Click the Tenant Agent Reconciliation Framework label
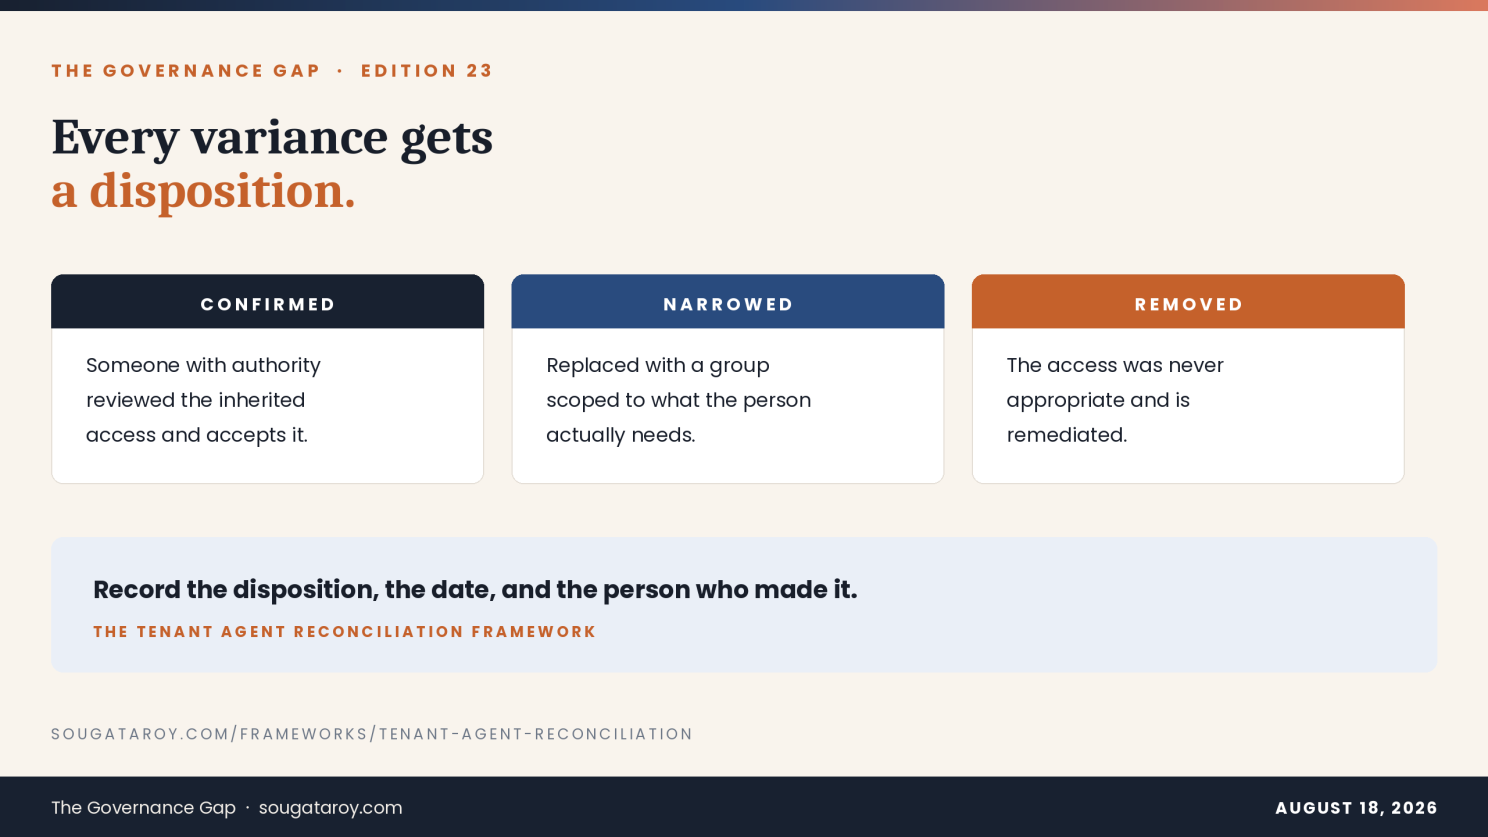 pyautogui.click(x=344, y=632)
